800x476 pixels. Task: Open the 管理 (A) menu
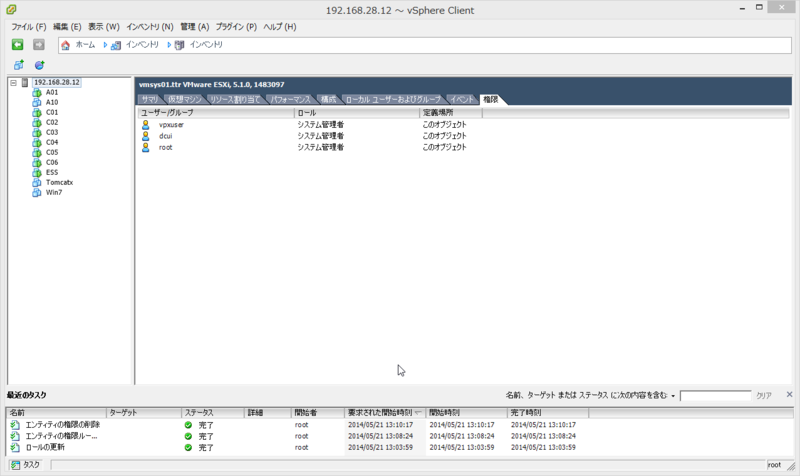tap(194, 27)
